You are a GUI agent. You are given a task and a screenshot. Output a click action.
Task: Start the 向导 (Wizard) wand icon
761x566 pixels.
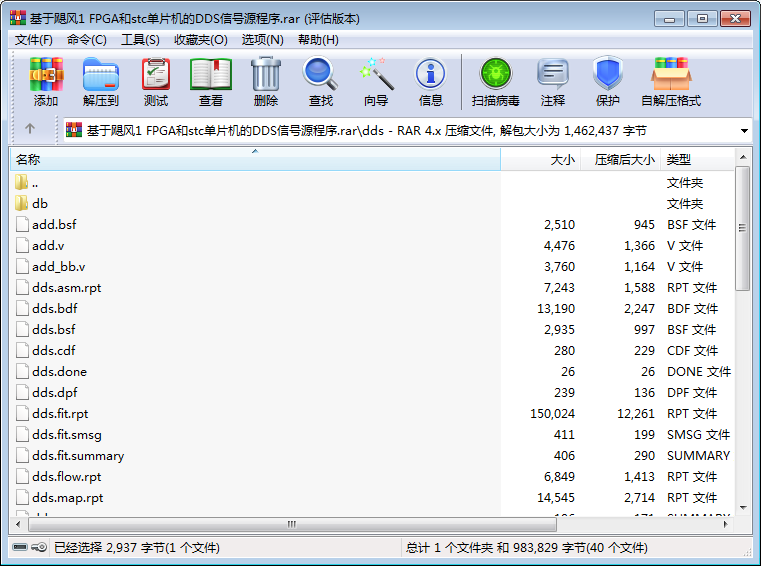(376, 82)
